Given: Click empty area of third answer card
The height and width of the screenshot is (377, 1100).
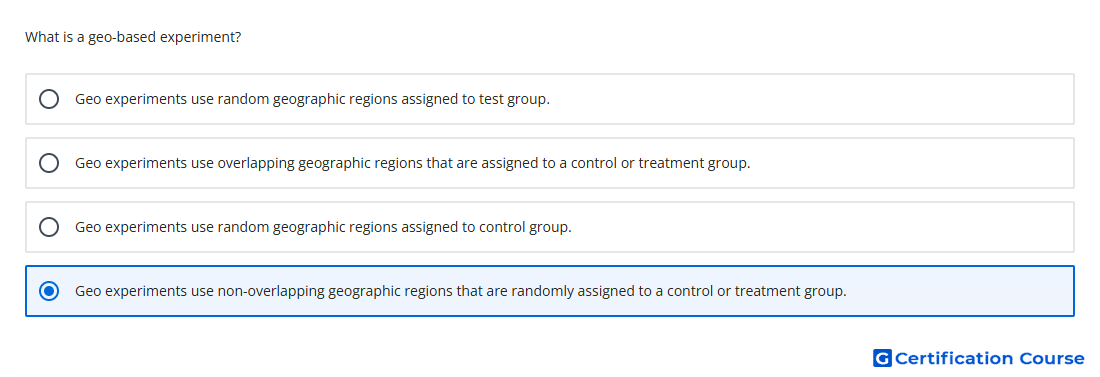Looking at the screenshot, I should (x=821, y=227).
